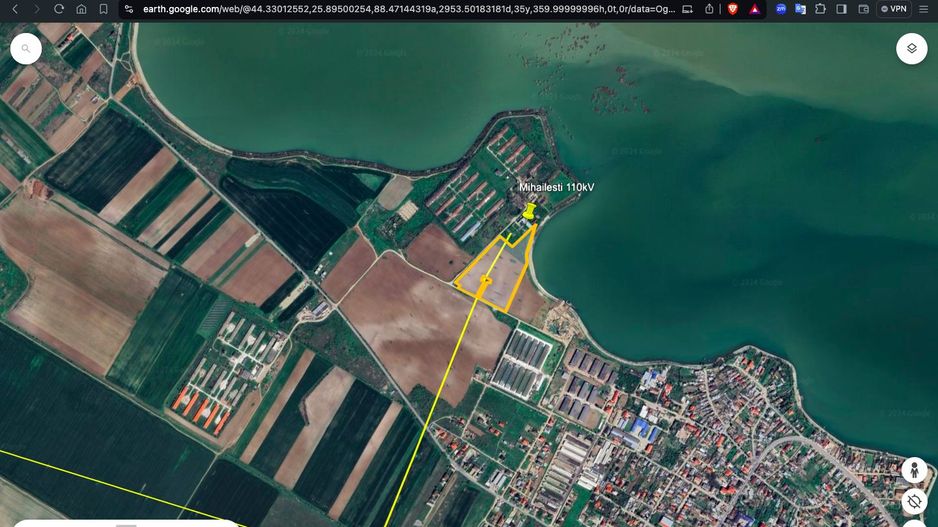This screenshot has width=938, height=527.
Task: Click the yellow line marker inside polygon
Action: point(486,279)
